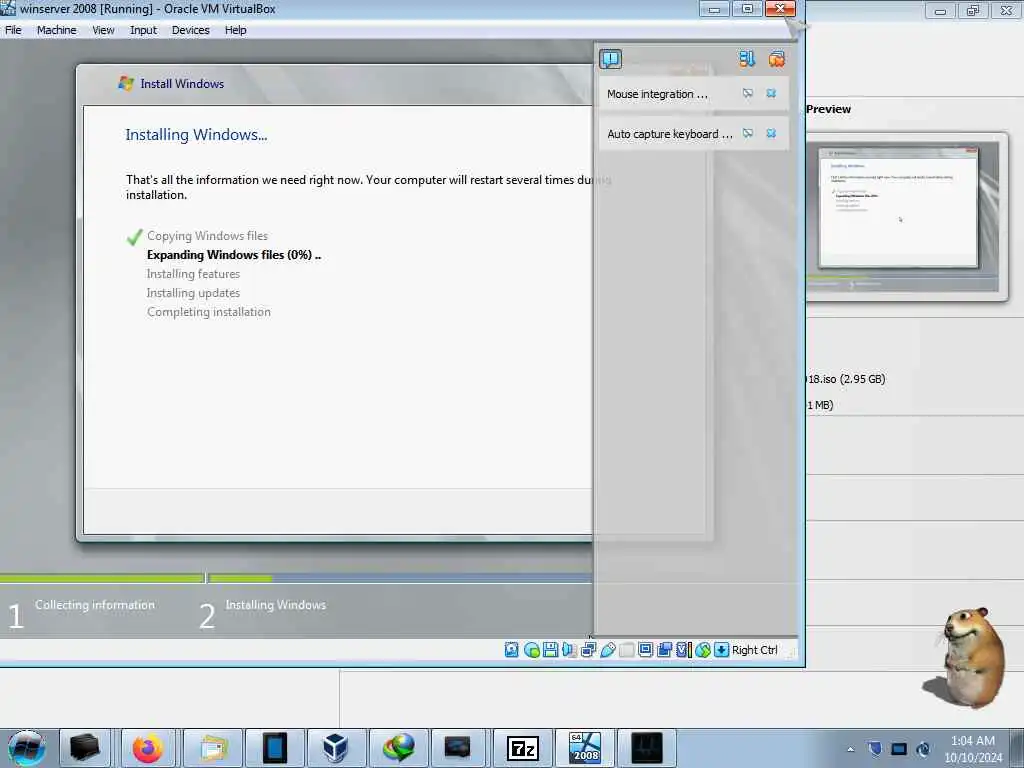Click the keyboard capture arrow status icon
Image resolution: width=1024 pixels, height=768 pixels.
[722, 650]
